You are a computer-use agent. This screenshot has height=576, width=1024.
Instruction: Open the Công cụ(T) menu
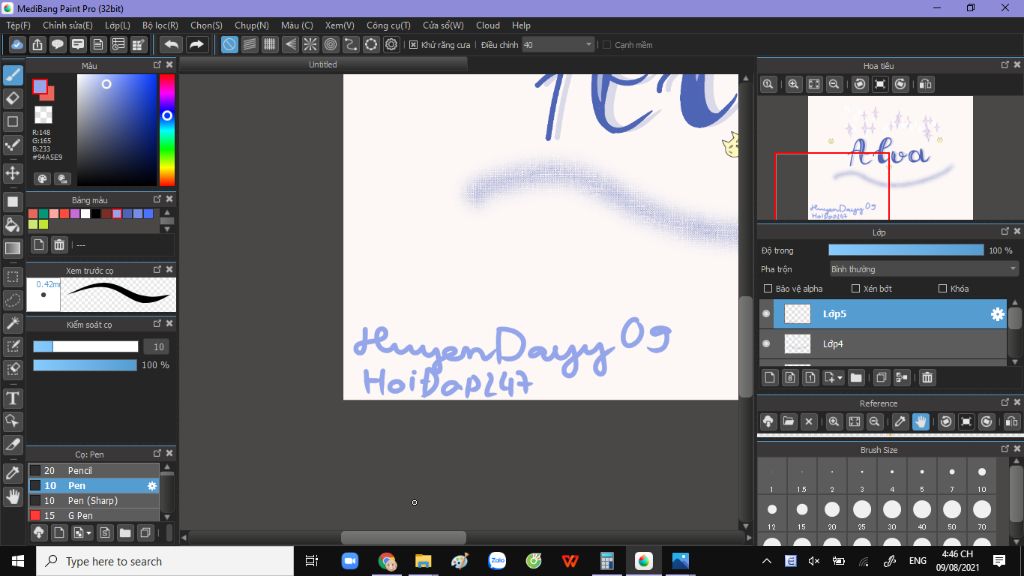coord(388,25)
